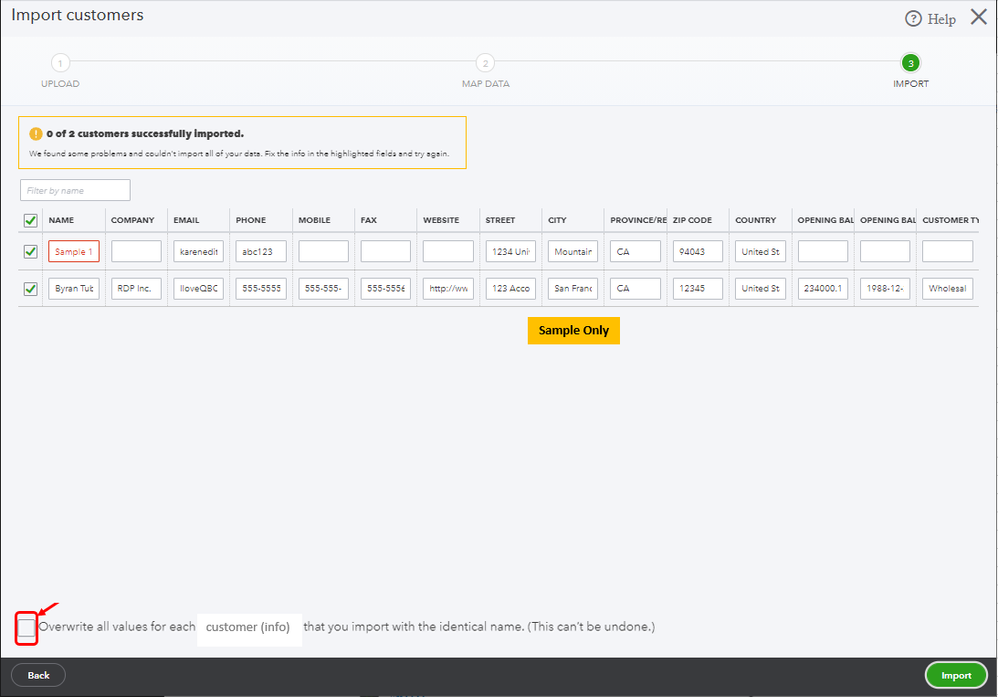Click the Help link text

(x=941, y=19)
